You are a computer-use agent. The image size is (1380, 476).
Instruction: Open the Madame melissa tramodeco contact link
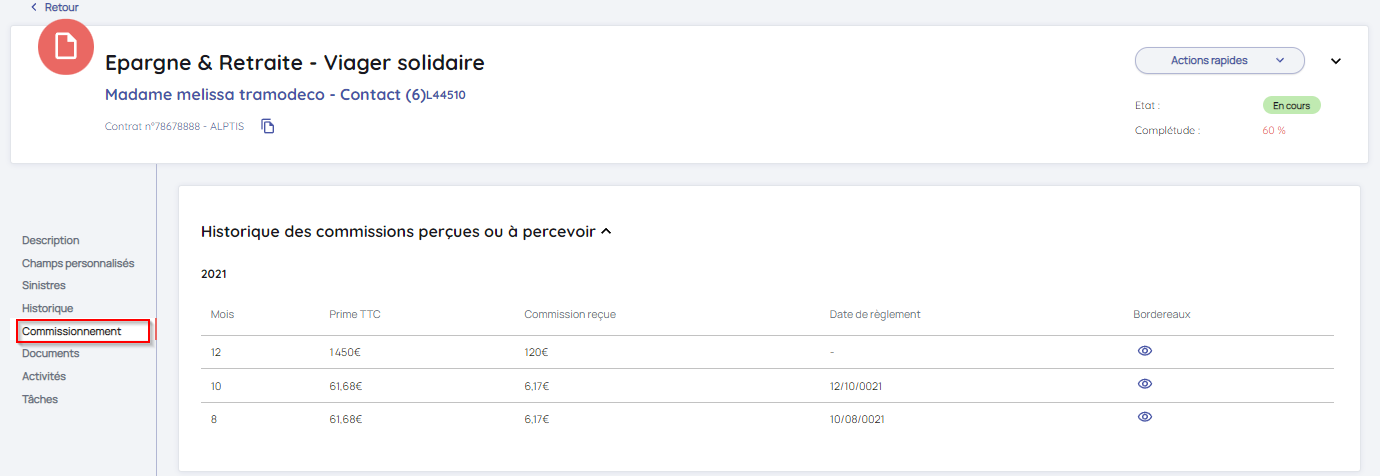coord(265,95)
